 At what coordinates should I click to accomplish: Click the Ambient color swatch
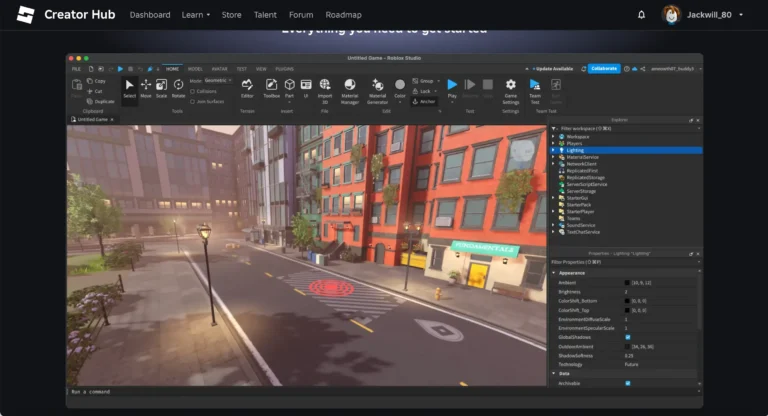[x=628, y=283]
